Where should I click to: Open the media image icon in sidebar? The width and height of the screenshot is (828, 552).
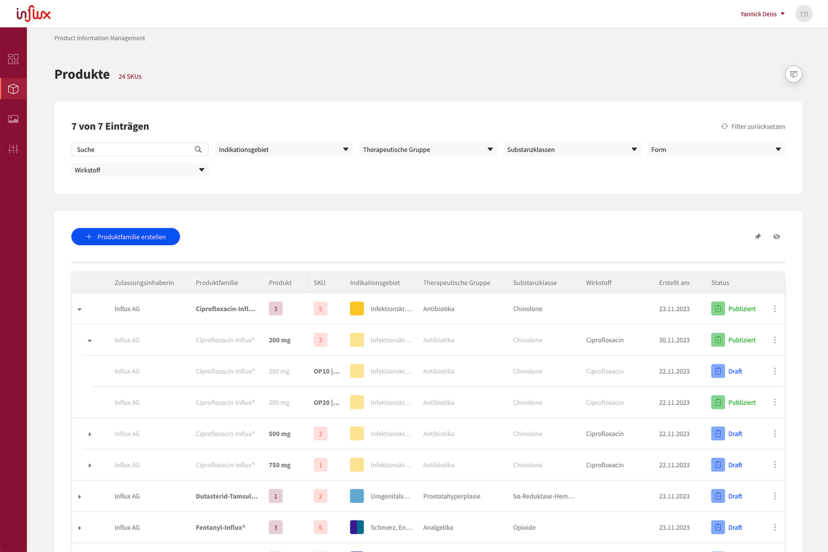13,119
